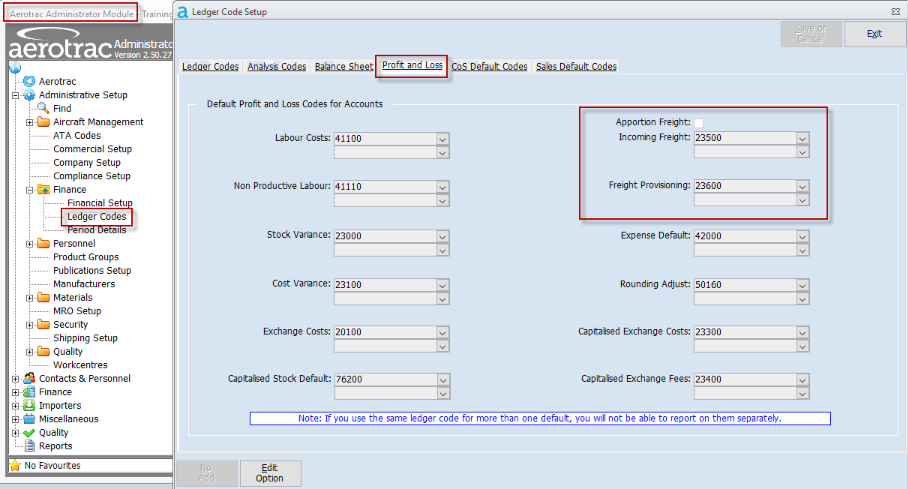This screenshot has height=489, width=908.
Task: Collapse the Finance folder node
Action: point(30,189)
